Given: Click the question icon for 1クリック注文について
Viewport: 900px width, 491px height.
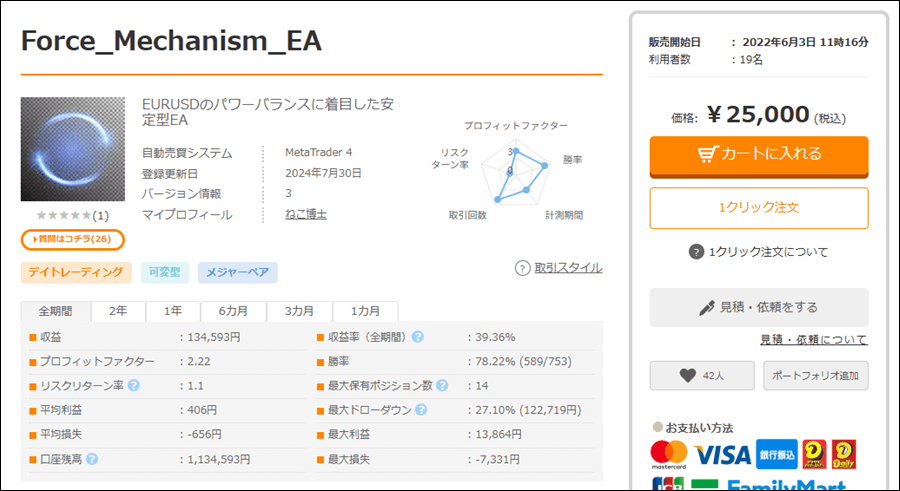Looking at the screenshot, I should [x=696, y=252].
